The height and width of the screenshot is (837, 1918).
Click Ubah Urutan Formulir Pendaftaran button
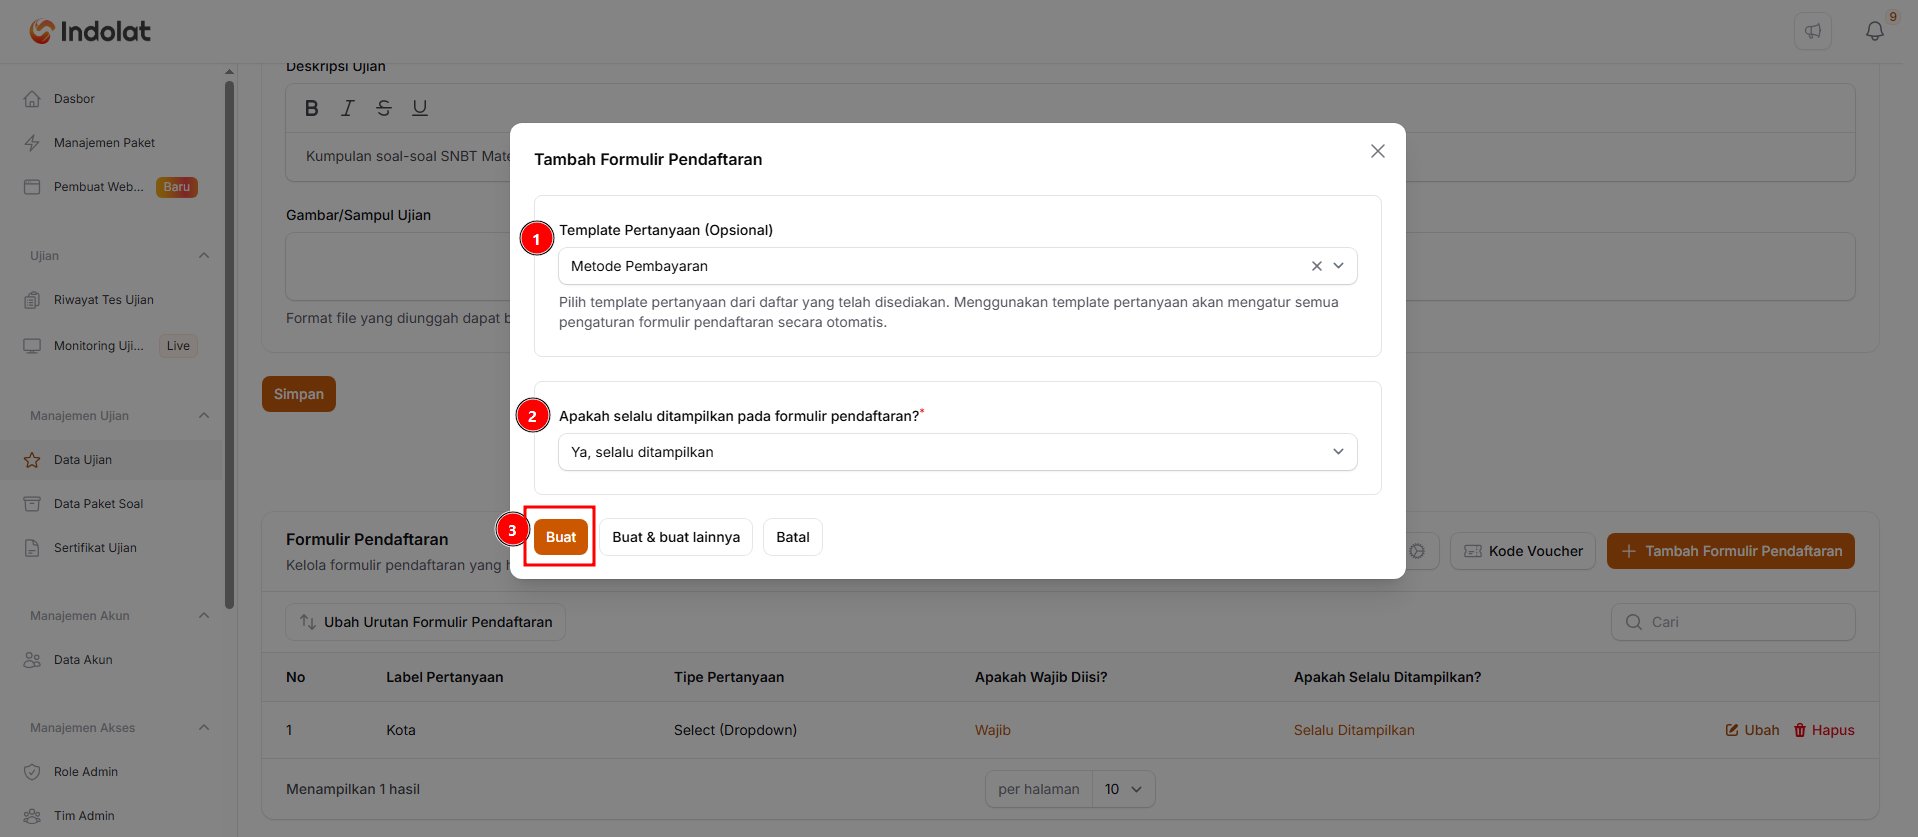(426, 622)
